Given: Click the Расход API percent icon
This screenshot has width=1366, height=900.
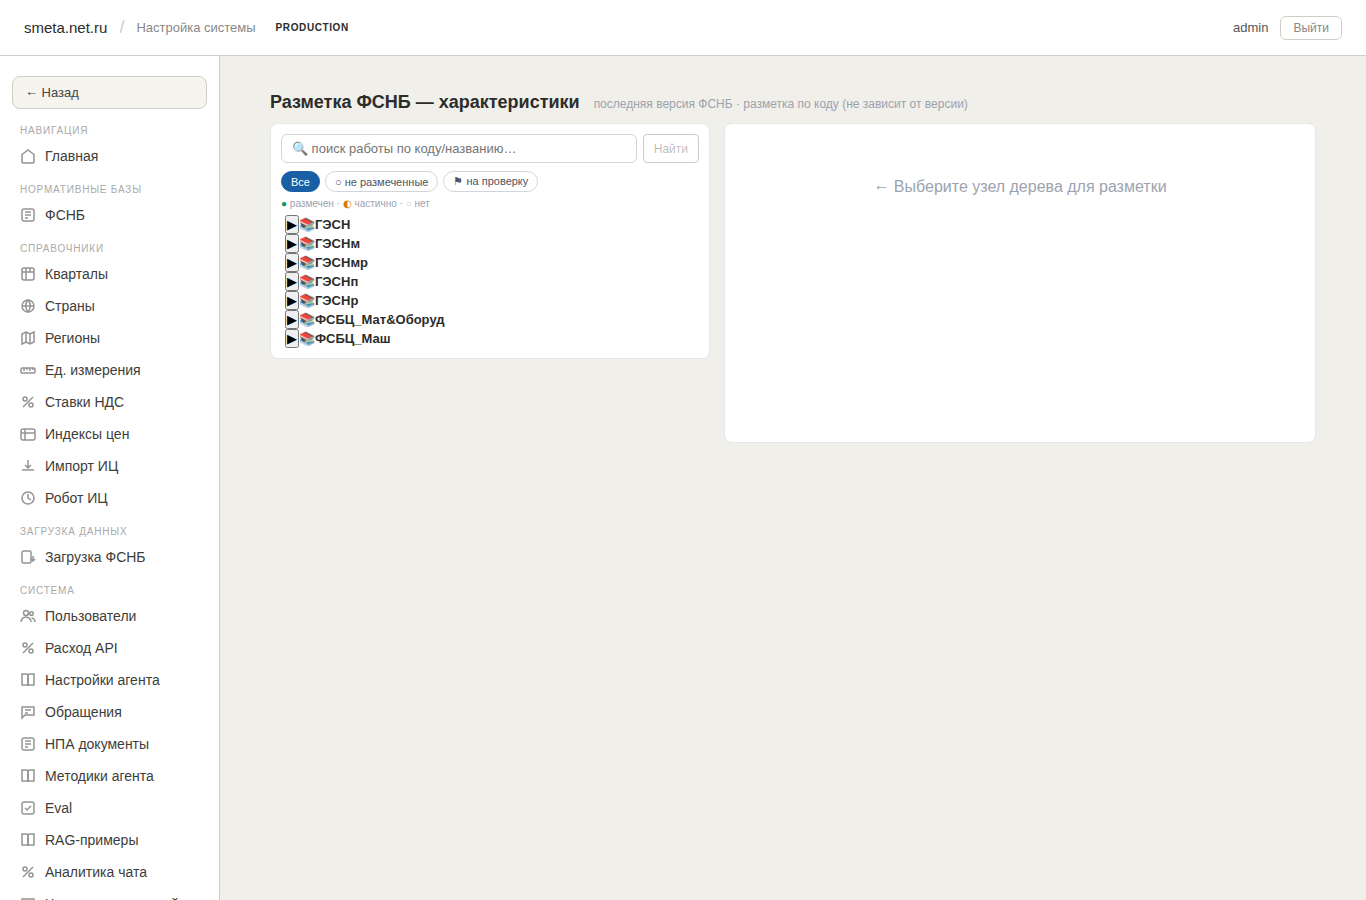Looking at the screenshot, I should click(x=28, y=648).
